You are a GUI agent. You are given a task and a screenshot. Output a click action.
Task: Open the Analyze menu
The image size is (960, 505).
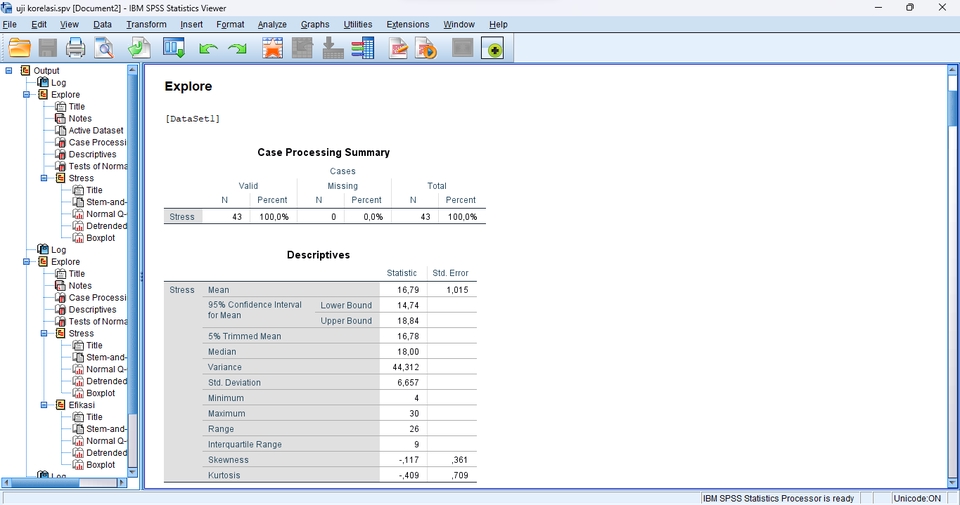272,24
